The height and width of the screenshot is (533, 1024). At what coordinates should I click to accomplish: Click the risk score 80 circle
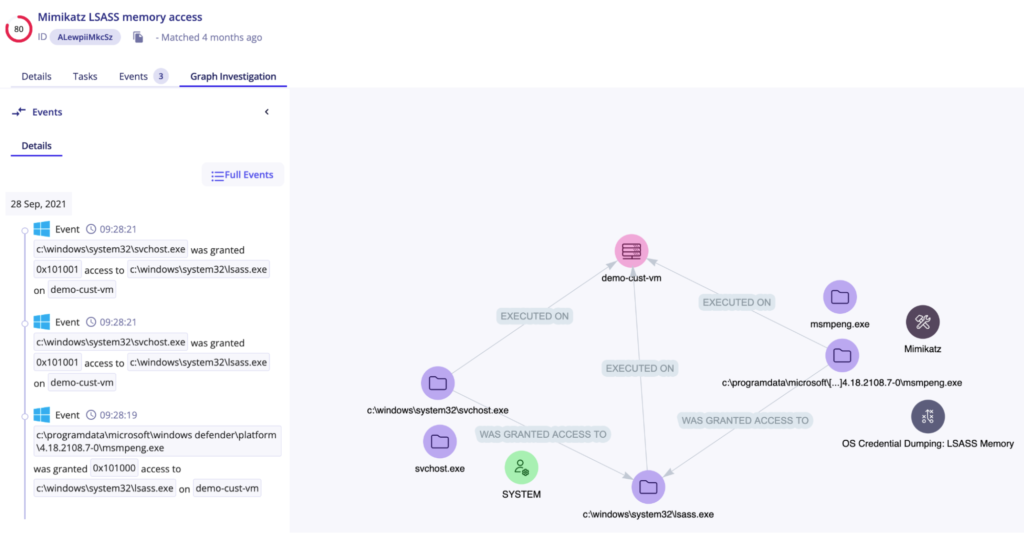(18, 29)
